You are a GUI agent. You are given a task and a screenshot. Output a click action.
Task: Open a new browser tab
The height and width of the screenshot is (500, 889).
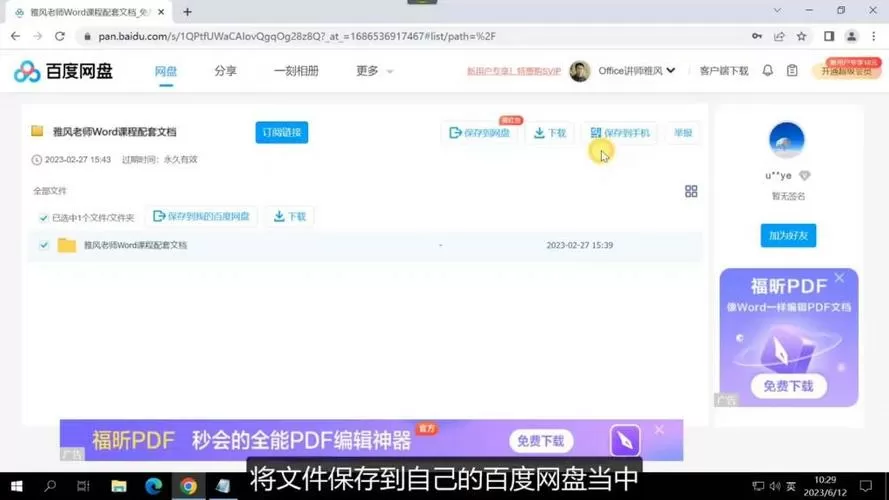(x=188, y=11)
